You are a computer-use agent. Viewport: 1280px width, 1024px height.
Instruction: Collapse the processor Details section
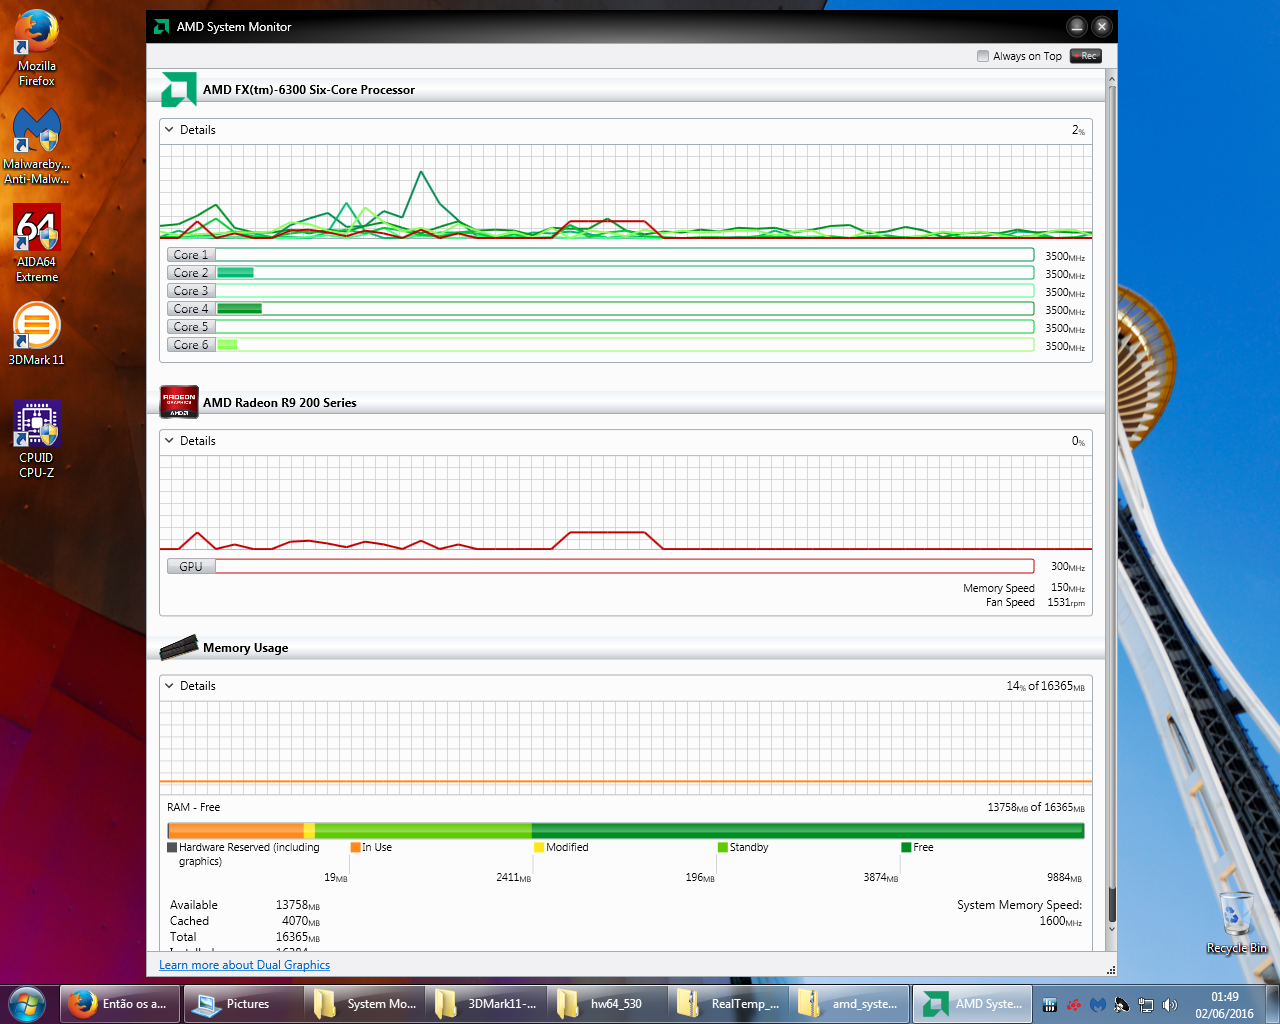170,130
